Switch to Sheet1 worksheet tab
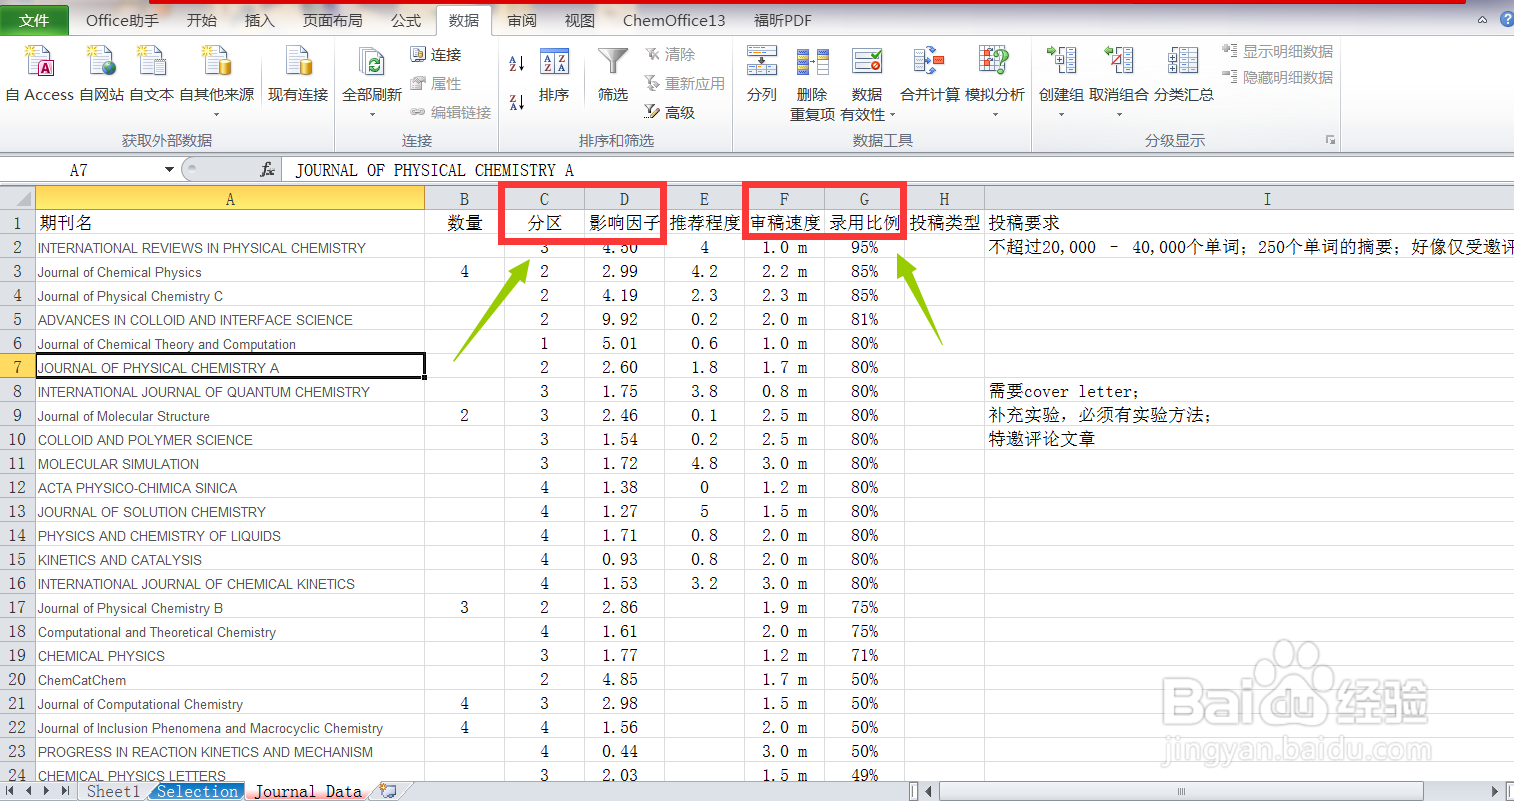1514x801 pixels. tap(113, 791)
